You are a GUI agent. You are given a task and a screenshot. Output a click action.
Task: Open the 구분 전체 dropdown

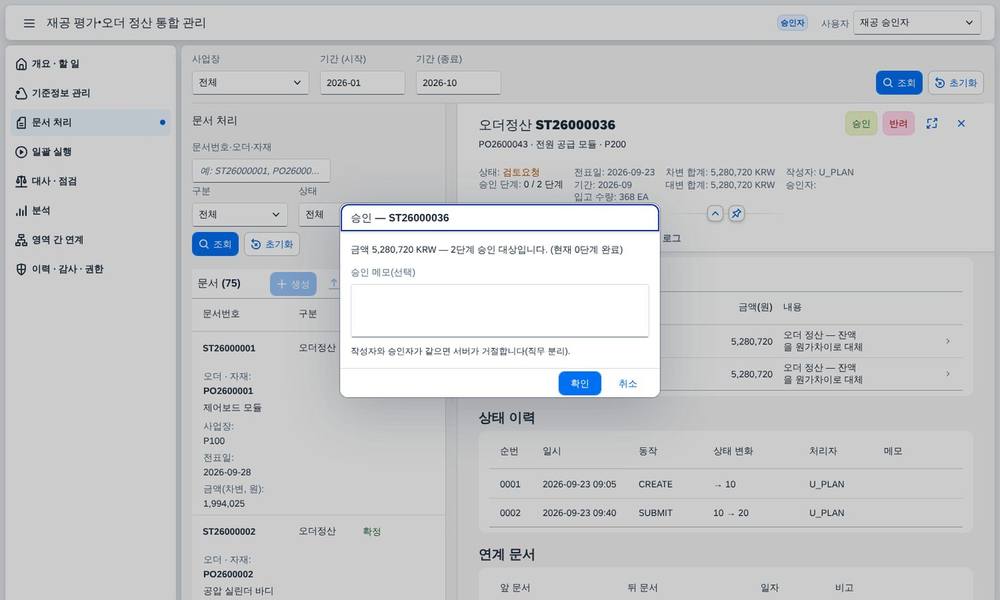tap(239, 214)
